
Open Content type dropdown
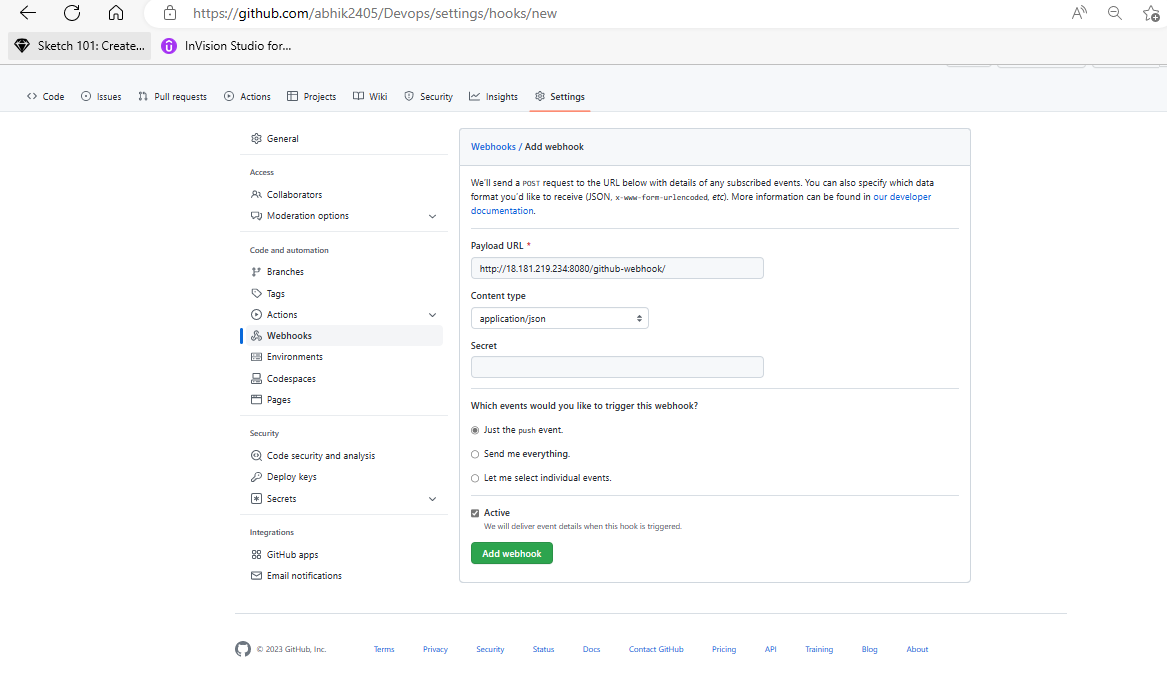[x=560, y=319]
